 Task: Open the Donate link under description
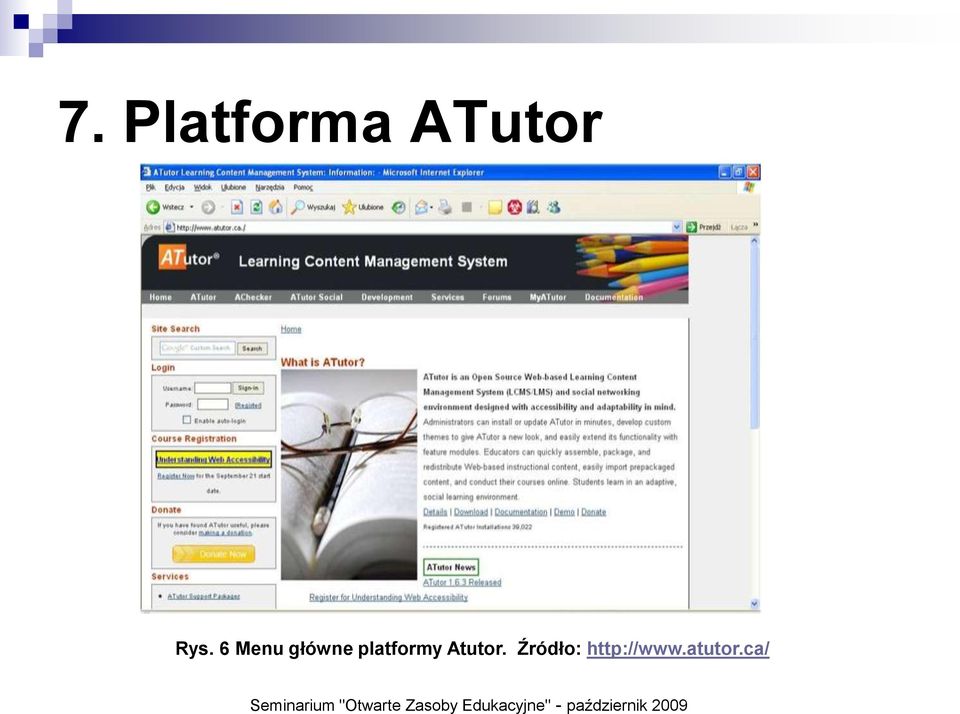(593, 512)
